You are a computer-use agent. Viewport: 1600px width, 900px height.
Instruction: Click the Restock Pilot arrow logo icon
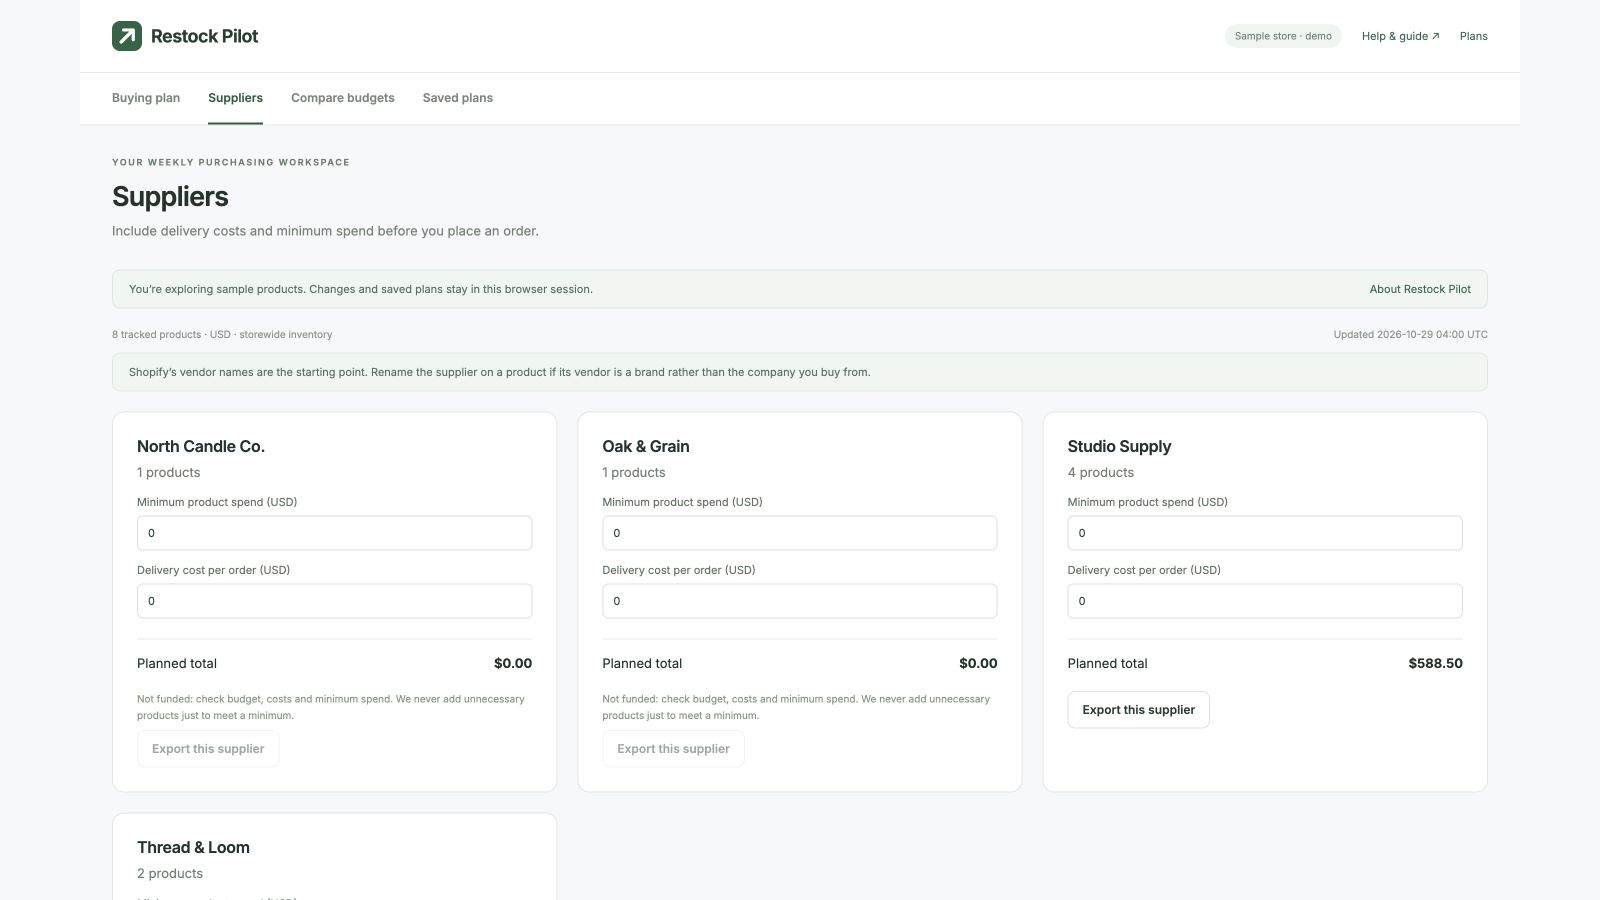[x=127, y=36]
